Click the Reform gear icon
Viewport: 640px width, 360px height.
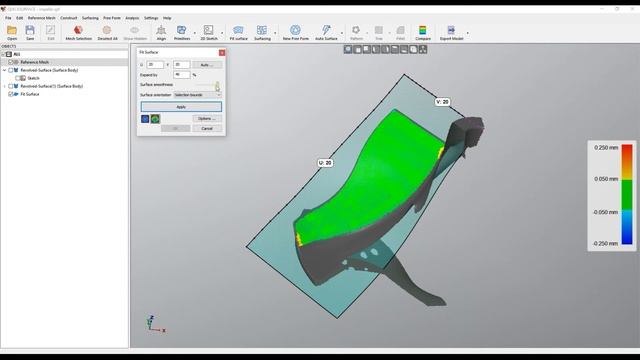tap(356, 30)
